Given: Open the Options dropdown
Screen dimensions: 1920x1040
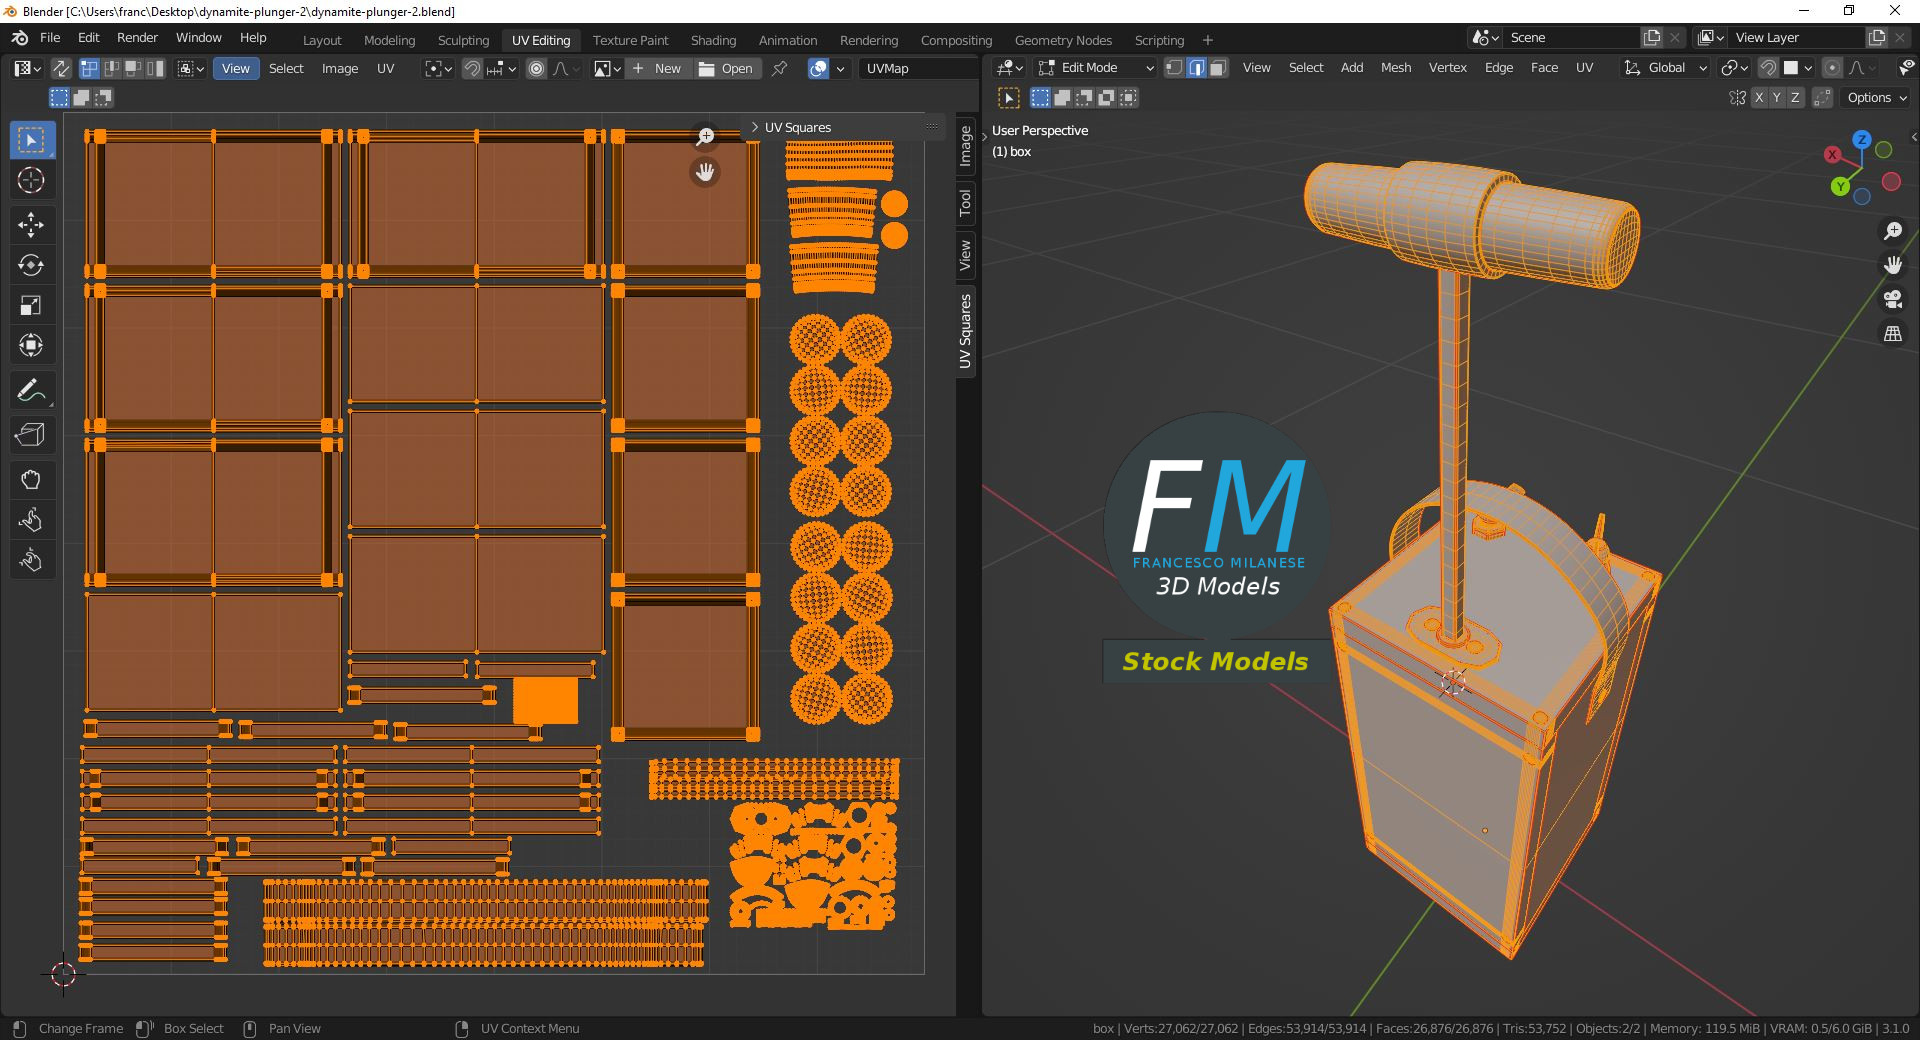Looking at the screenshot, I should 1877,97.
